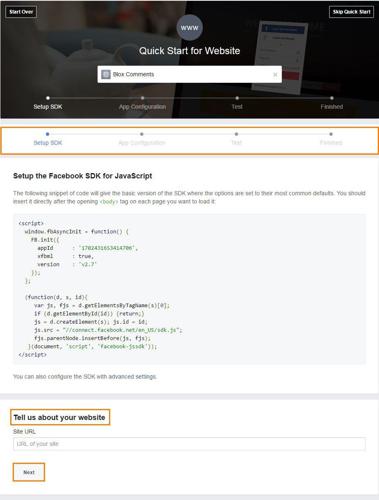This screenshot has width=379, height=500.
Task: Select Setup SDK step in dark header
Action: point(48,107)
